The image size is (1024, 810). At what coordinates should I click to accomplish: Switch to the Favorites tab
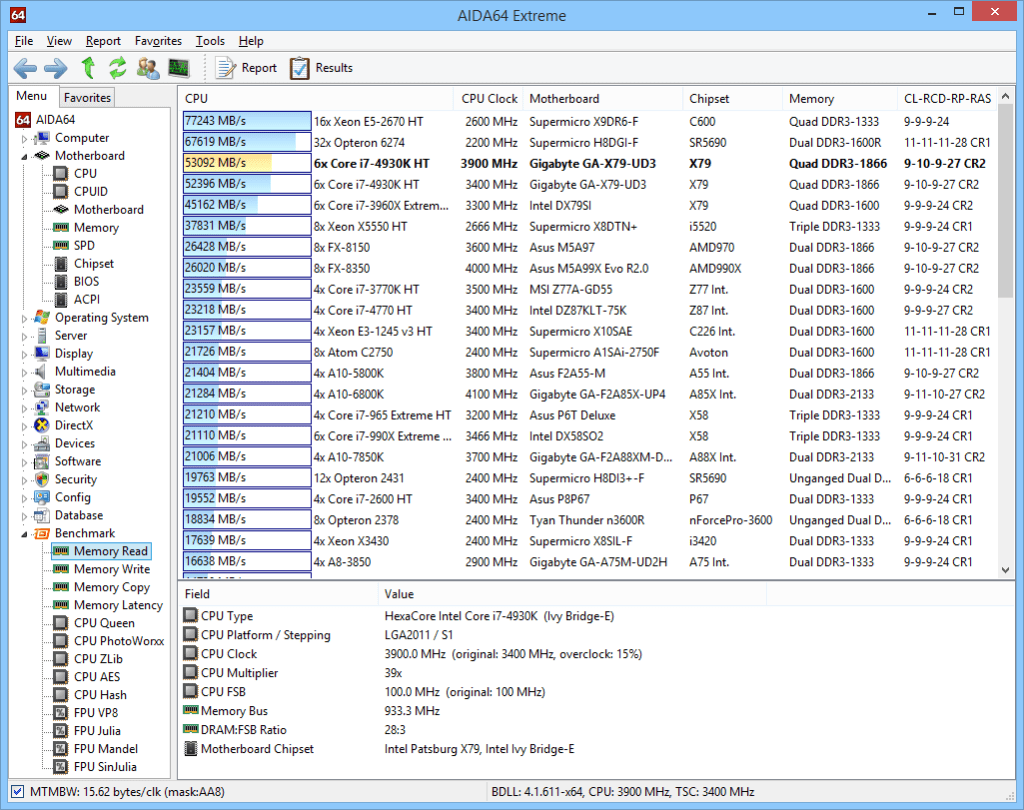pyautogui.click(x=87, y=97)
